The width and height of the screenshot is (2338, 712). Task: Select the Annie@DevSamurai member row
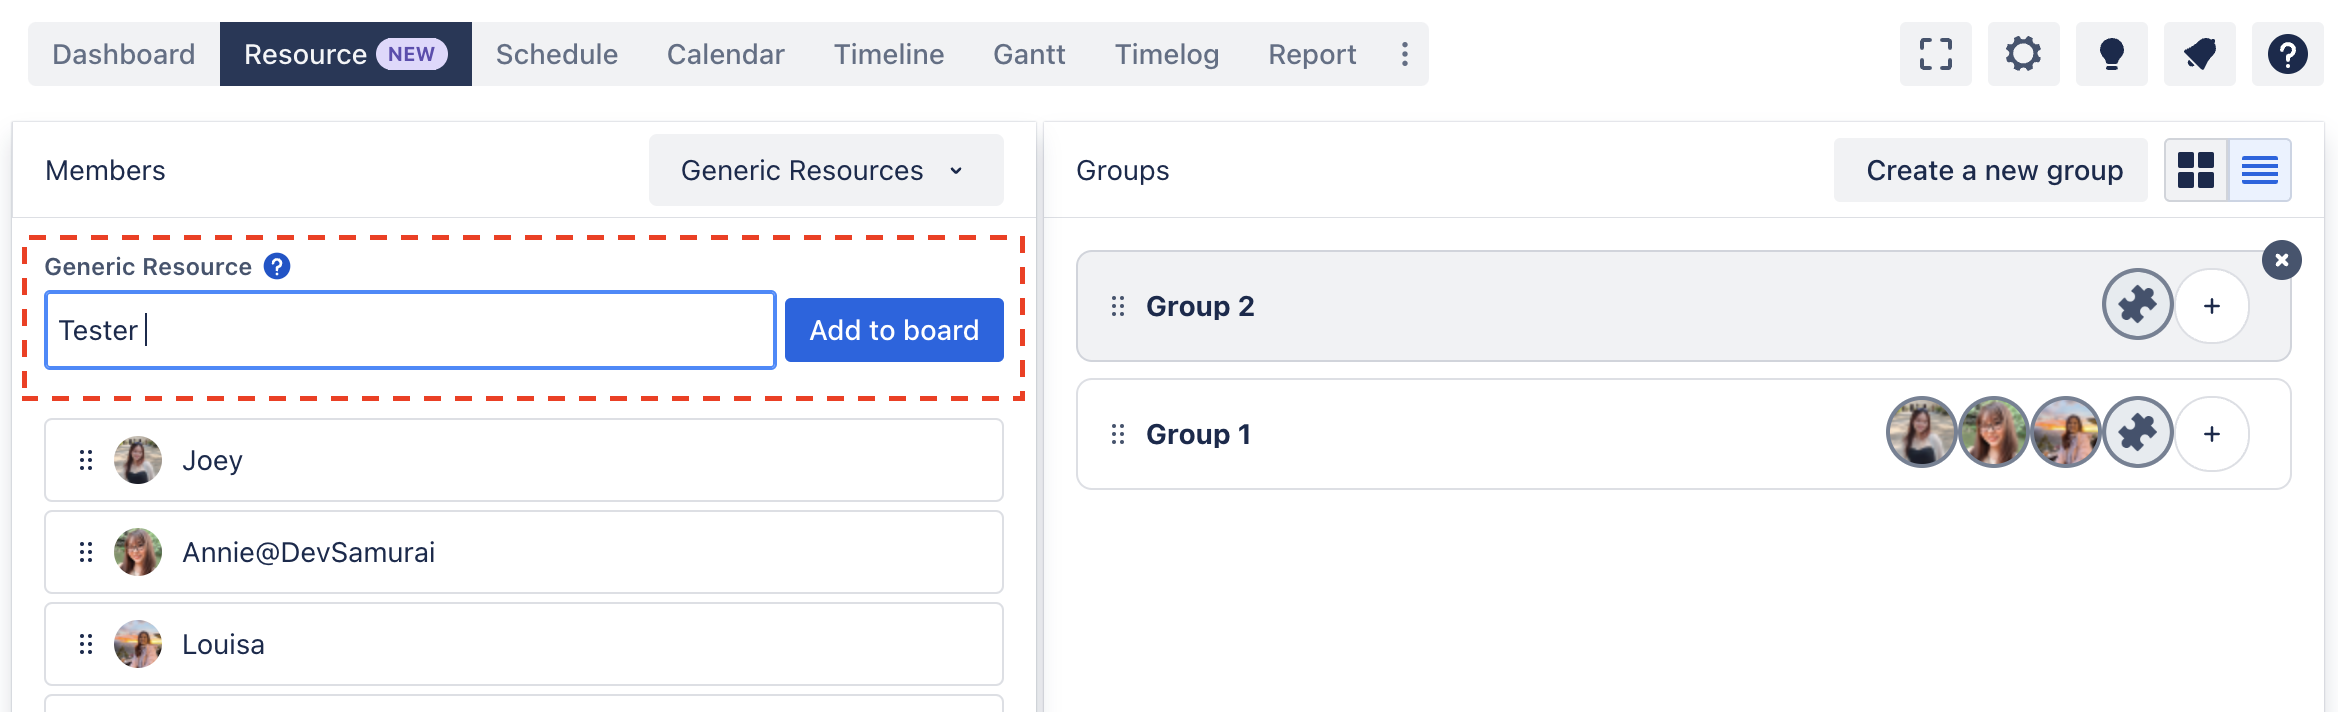click(524, 552)
